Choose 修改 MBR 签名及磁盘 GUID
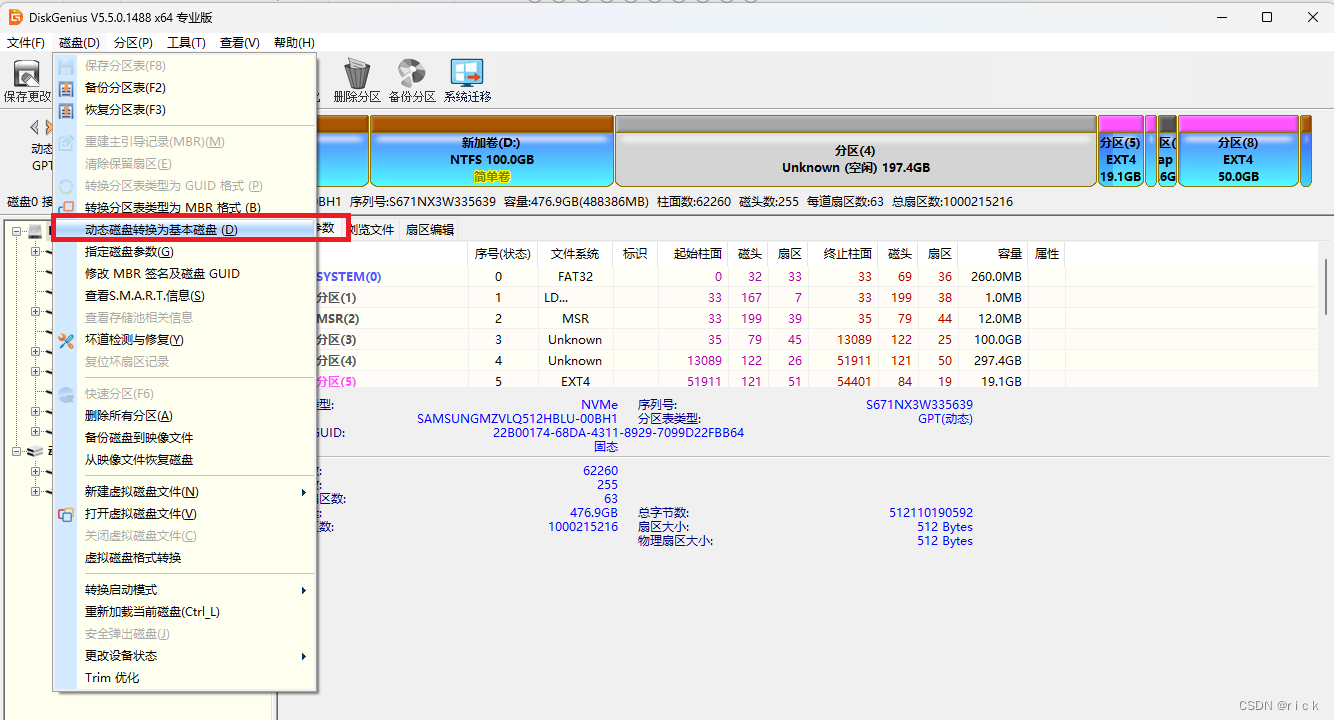This screenshot has height=720, width=1334. (185, 274)
